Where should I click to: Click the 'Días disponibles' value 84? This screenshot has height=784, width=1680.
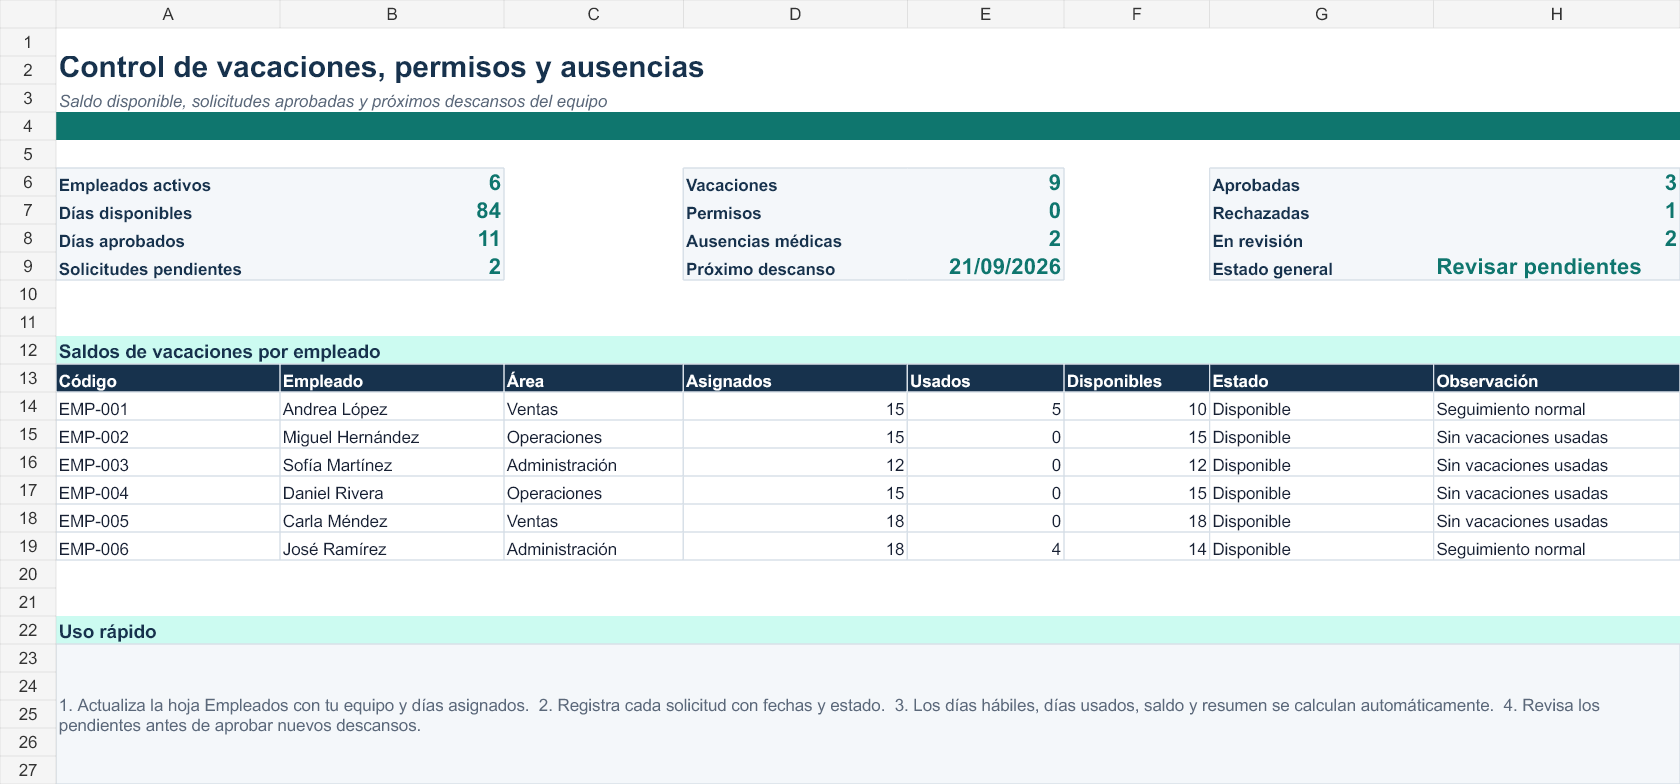pos(488,210)
